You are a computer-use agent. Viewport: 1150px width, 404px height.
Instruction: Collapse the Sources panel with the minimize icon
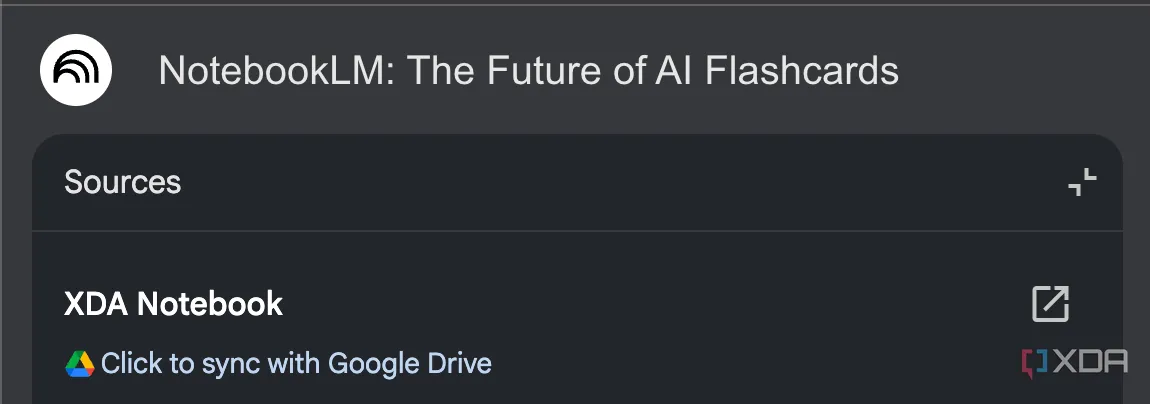tap(1082, 182)
